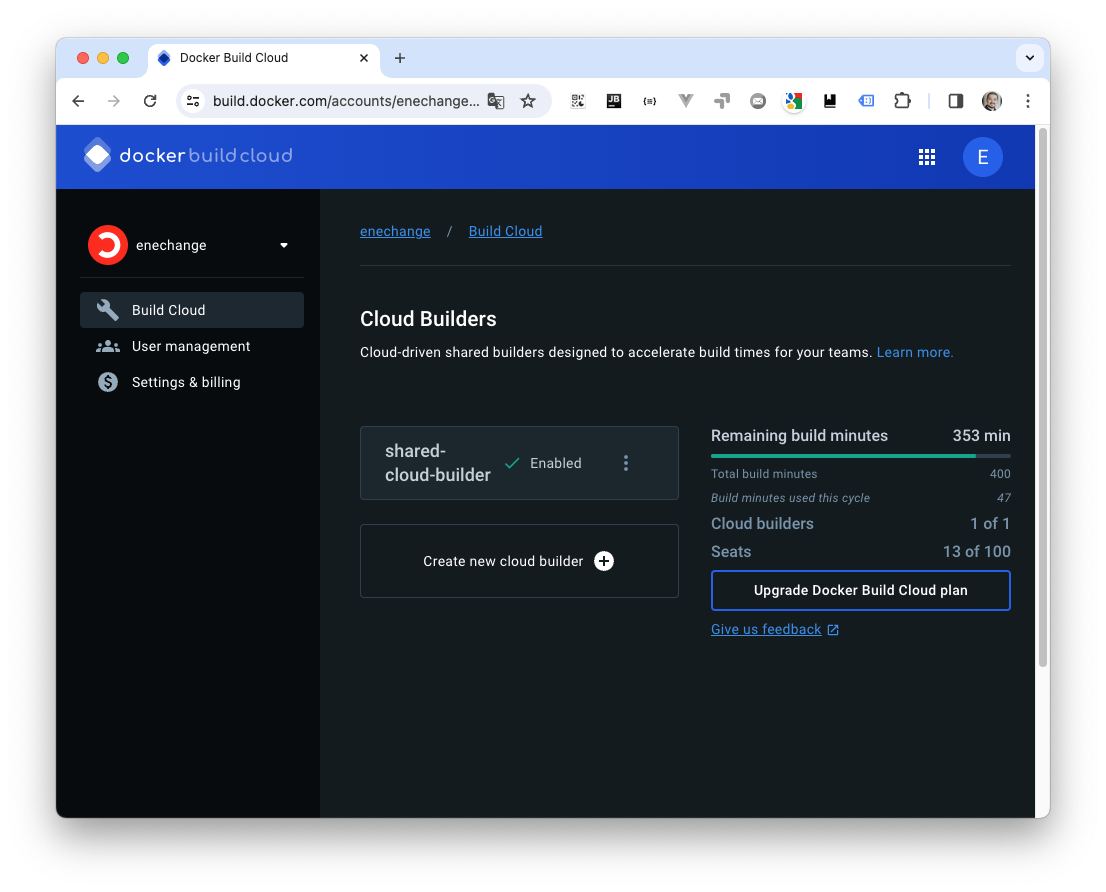1106x892 pixels.
Task: Click the 353 min remaining value
Action: click(981, 436)
